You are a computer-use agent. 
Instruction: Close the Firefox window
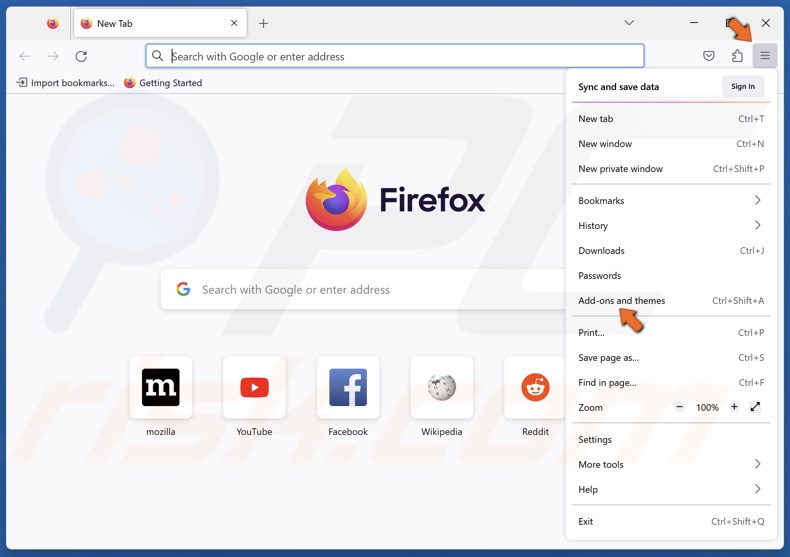point(765,23)
